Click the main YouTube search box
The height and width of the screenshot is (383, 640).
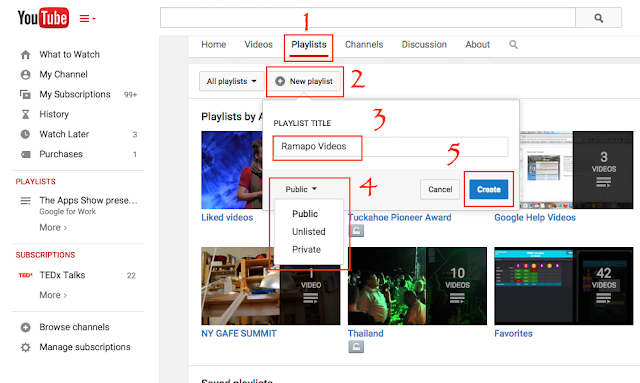pyautogui.click(x=368, y=18)
